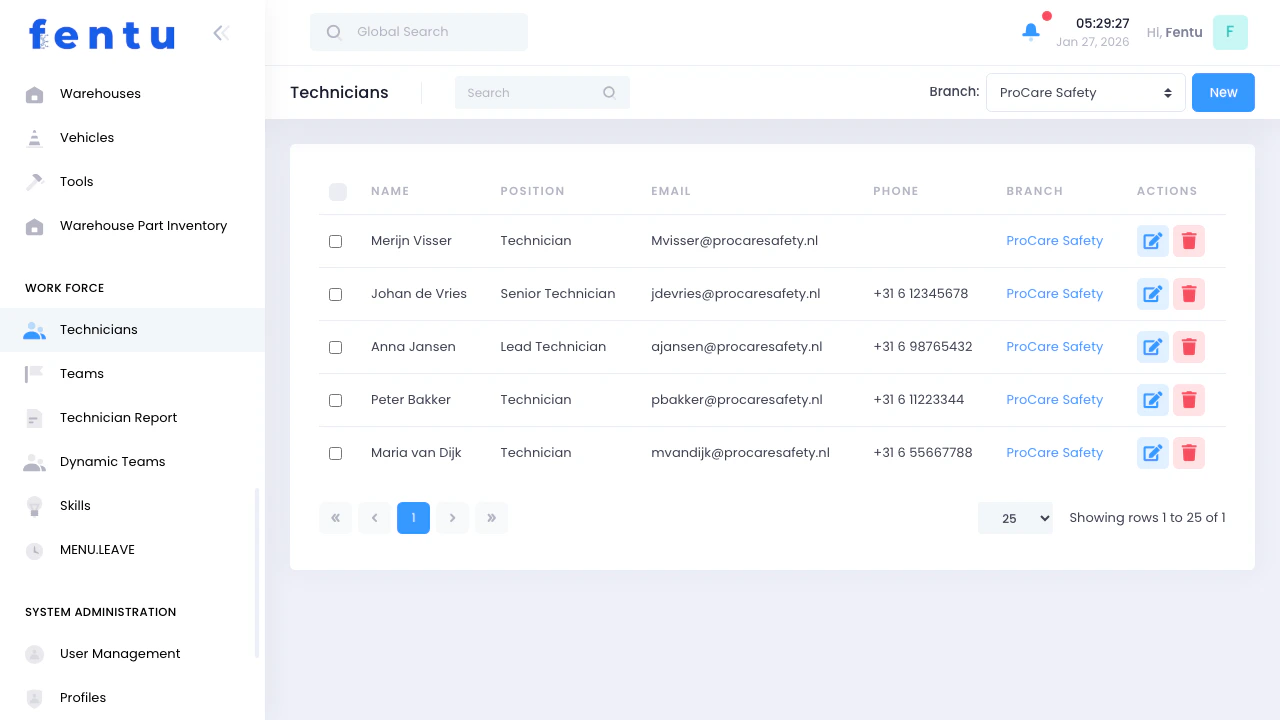Edit Anna Jansen using the pencil icon
This screenshot has width=1280, height=720.
(x=1152, y=346)
